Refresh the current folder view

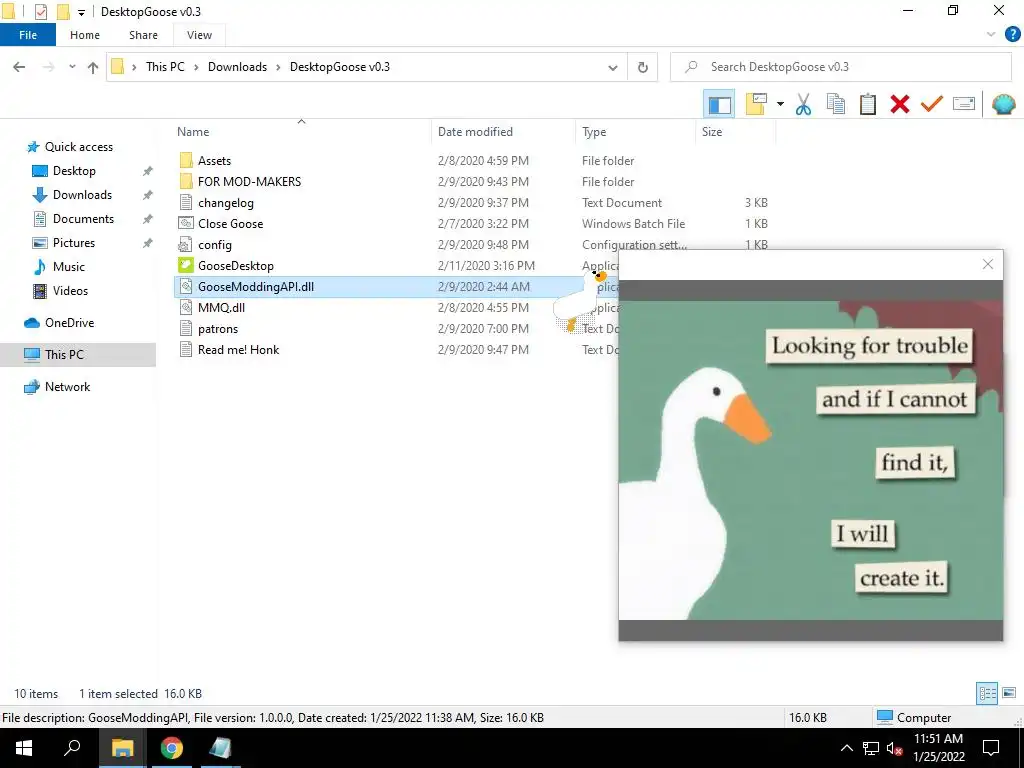click(643, 67)
